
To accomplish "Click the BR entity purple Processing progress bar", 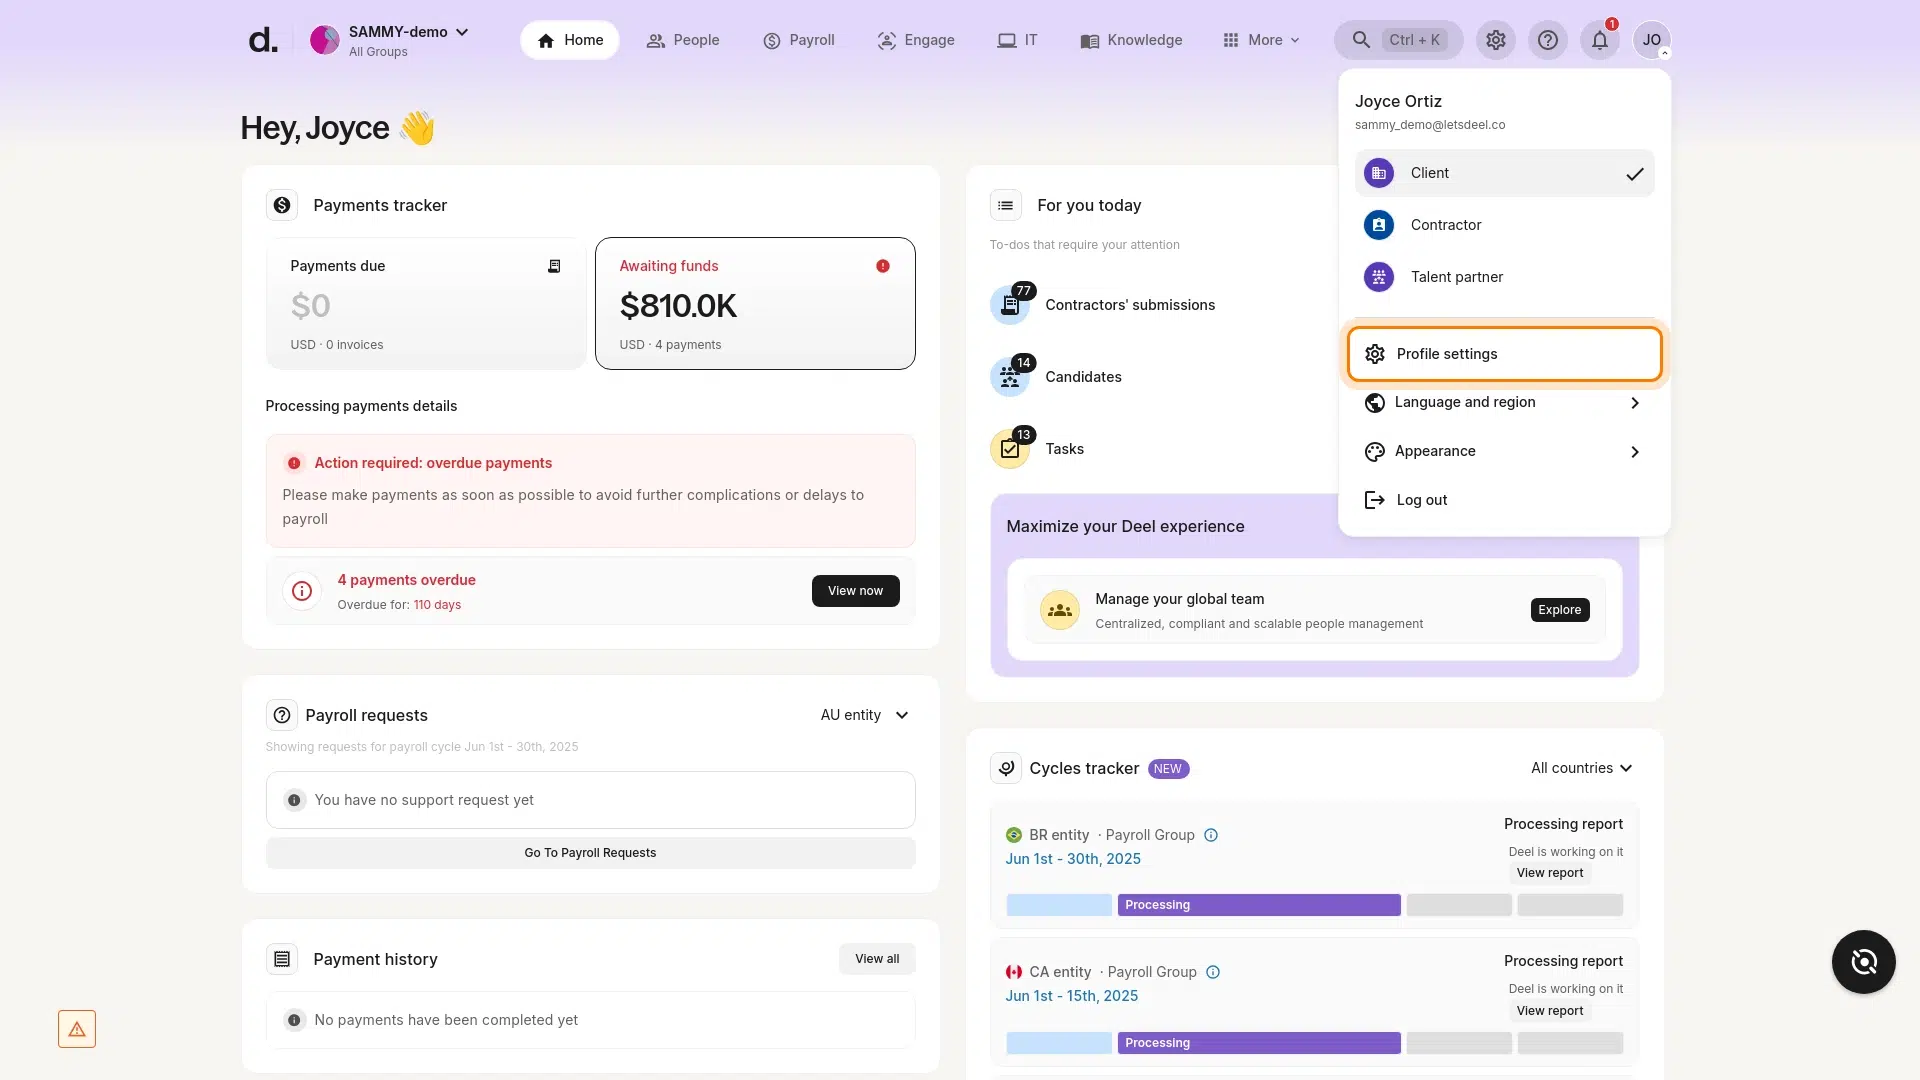I will click(x=1258, y=905).
